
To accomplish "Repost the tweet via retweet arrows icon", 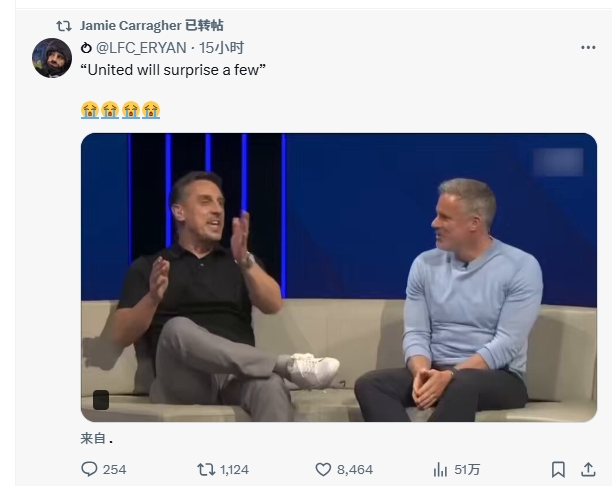I will (205, 469).
